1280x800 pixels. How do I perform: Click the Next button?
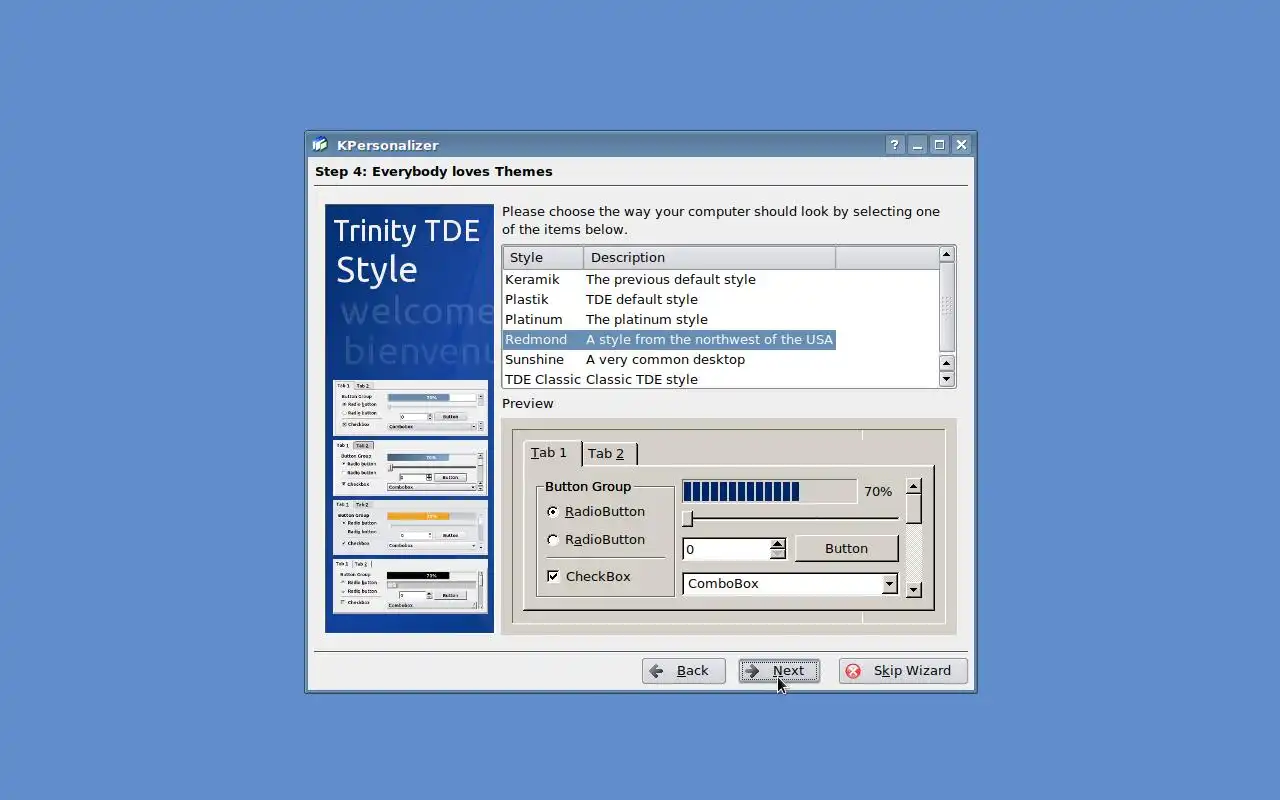pyautogui.click(x=779, y=671)
